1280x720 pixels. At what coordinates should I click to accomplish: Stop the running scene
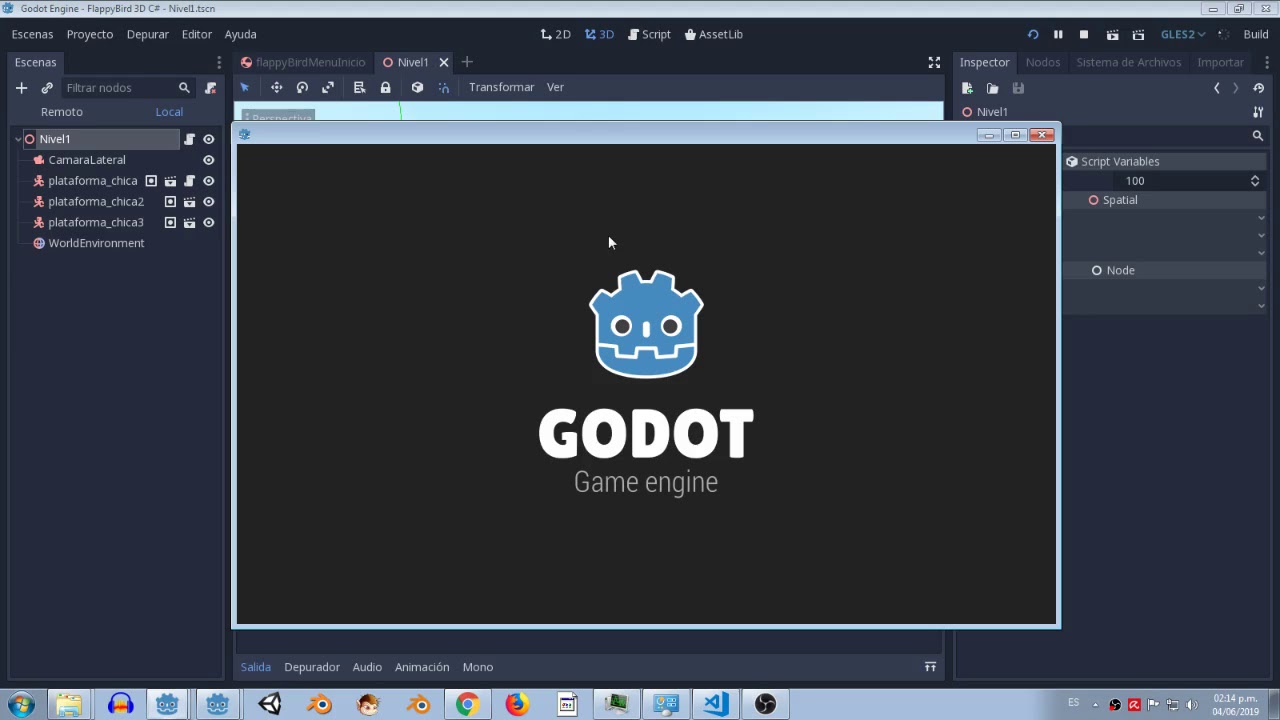click(1084, 34)
